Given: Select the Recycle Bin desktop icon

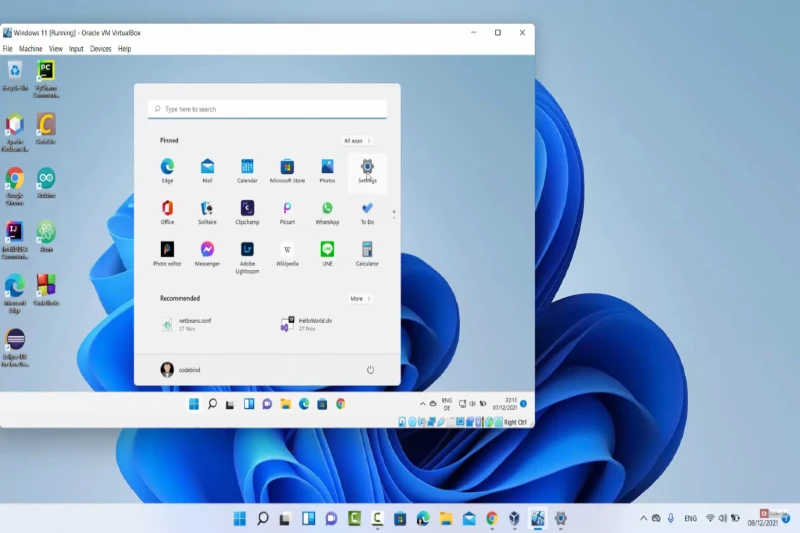Looking at the screenshot, I should [x=15, y=76].
